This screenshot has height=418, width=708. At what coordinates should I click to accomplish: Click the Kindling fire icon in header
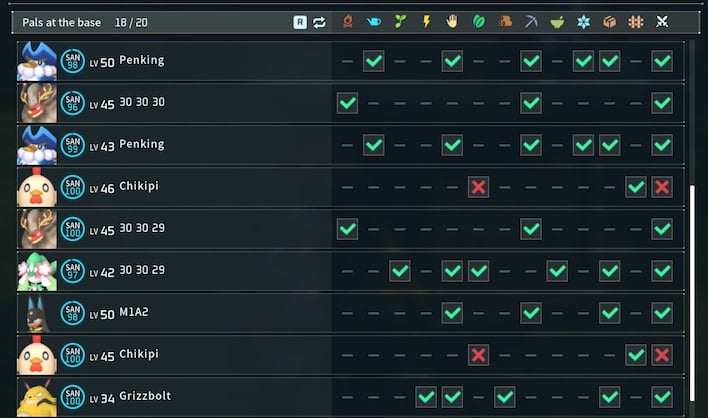(348, 21)
